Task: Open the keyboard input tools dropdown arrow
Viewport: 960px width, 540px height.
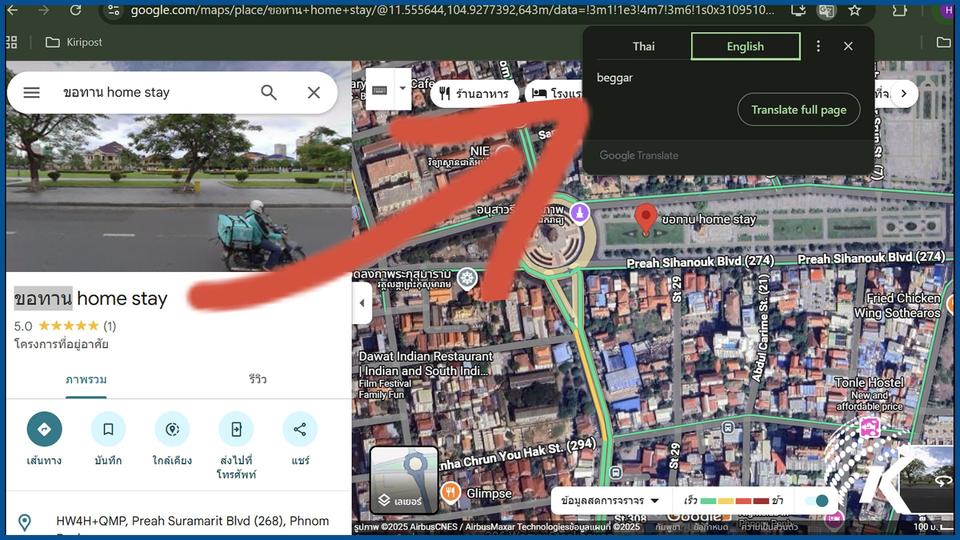Action: point(403,88)
